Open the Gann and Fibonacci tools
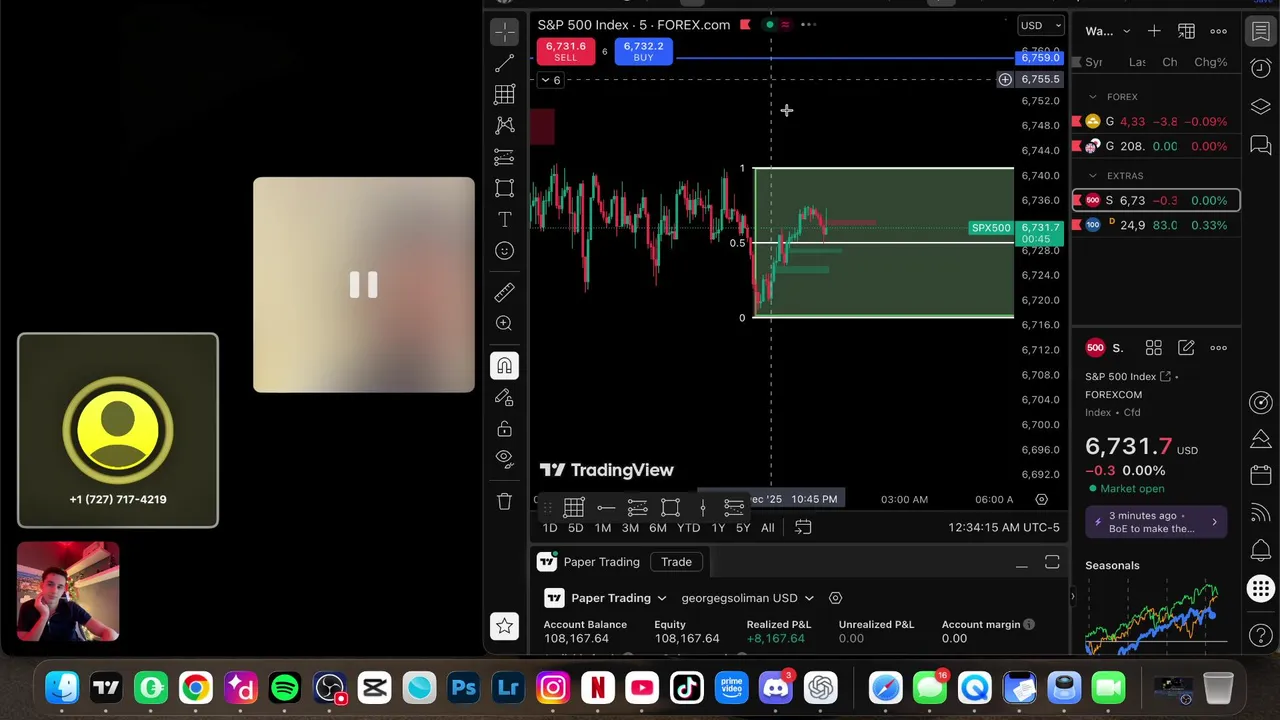Viewport: 1280px width, 720px height. point(504,94)
